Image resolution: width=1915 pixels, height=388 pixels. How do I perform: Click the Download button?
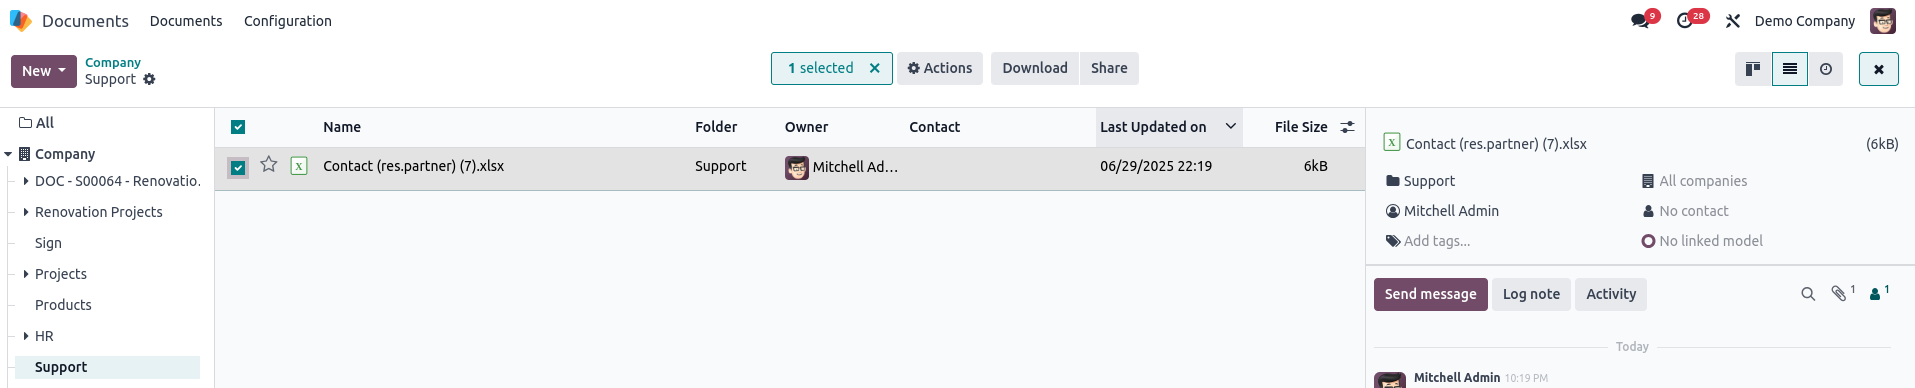(1035, 68)
